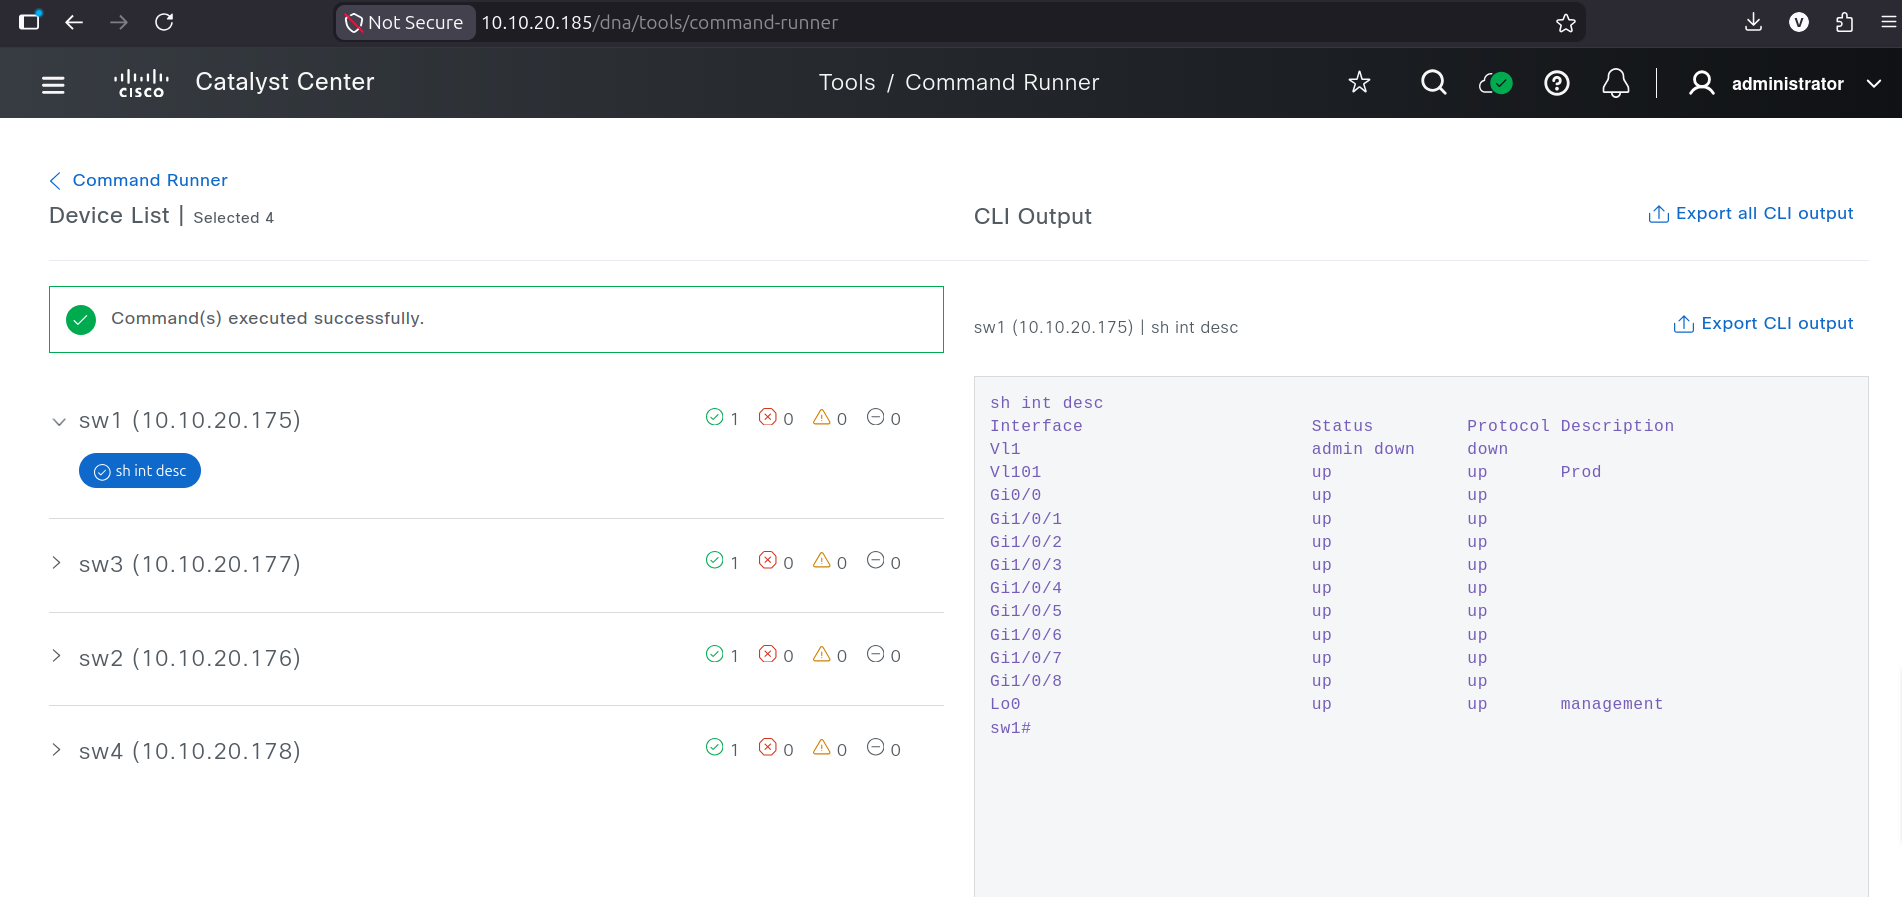Click sw1 success count green check icon
1902x897 pixels.
pyautogui.click(x=714, y=417)
